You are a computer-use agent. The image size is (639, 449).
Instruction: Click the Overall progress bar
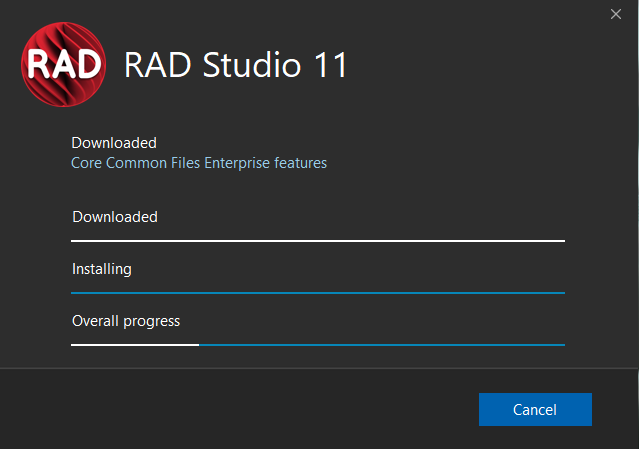318,345
